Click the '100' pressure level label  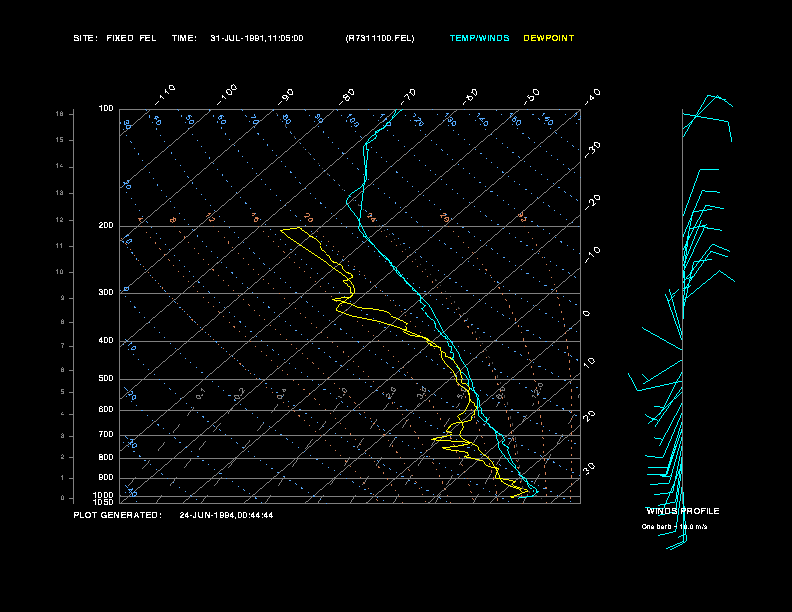(x=106, y=109)
